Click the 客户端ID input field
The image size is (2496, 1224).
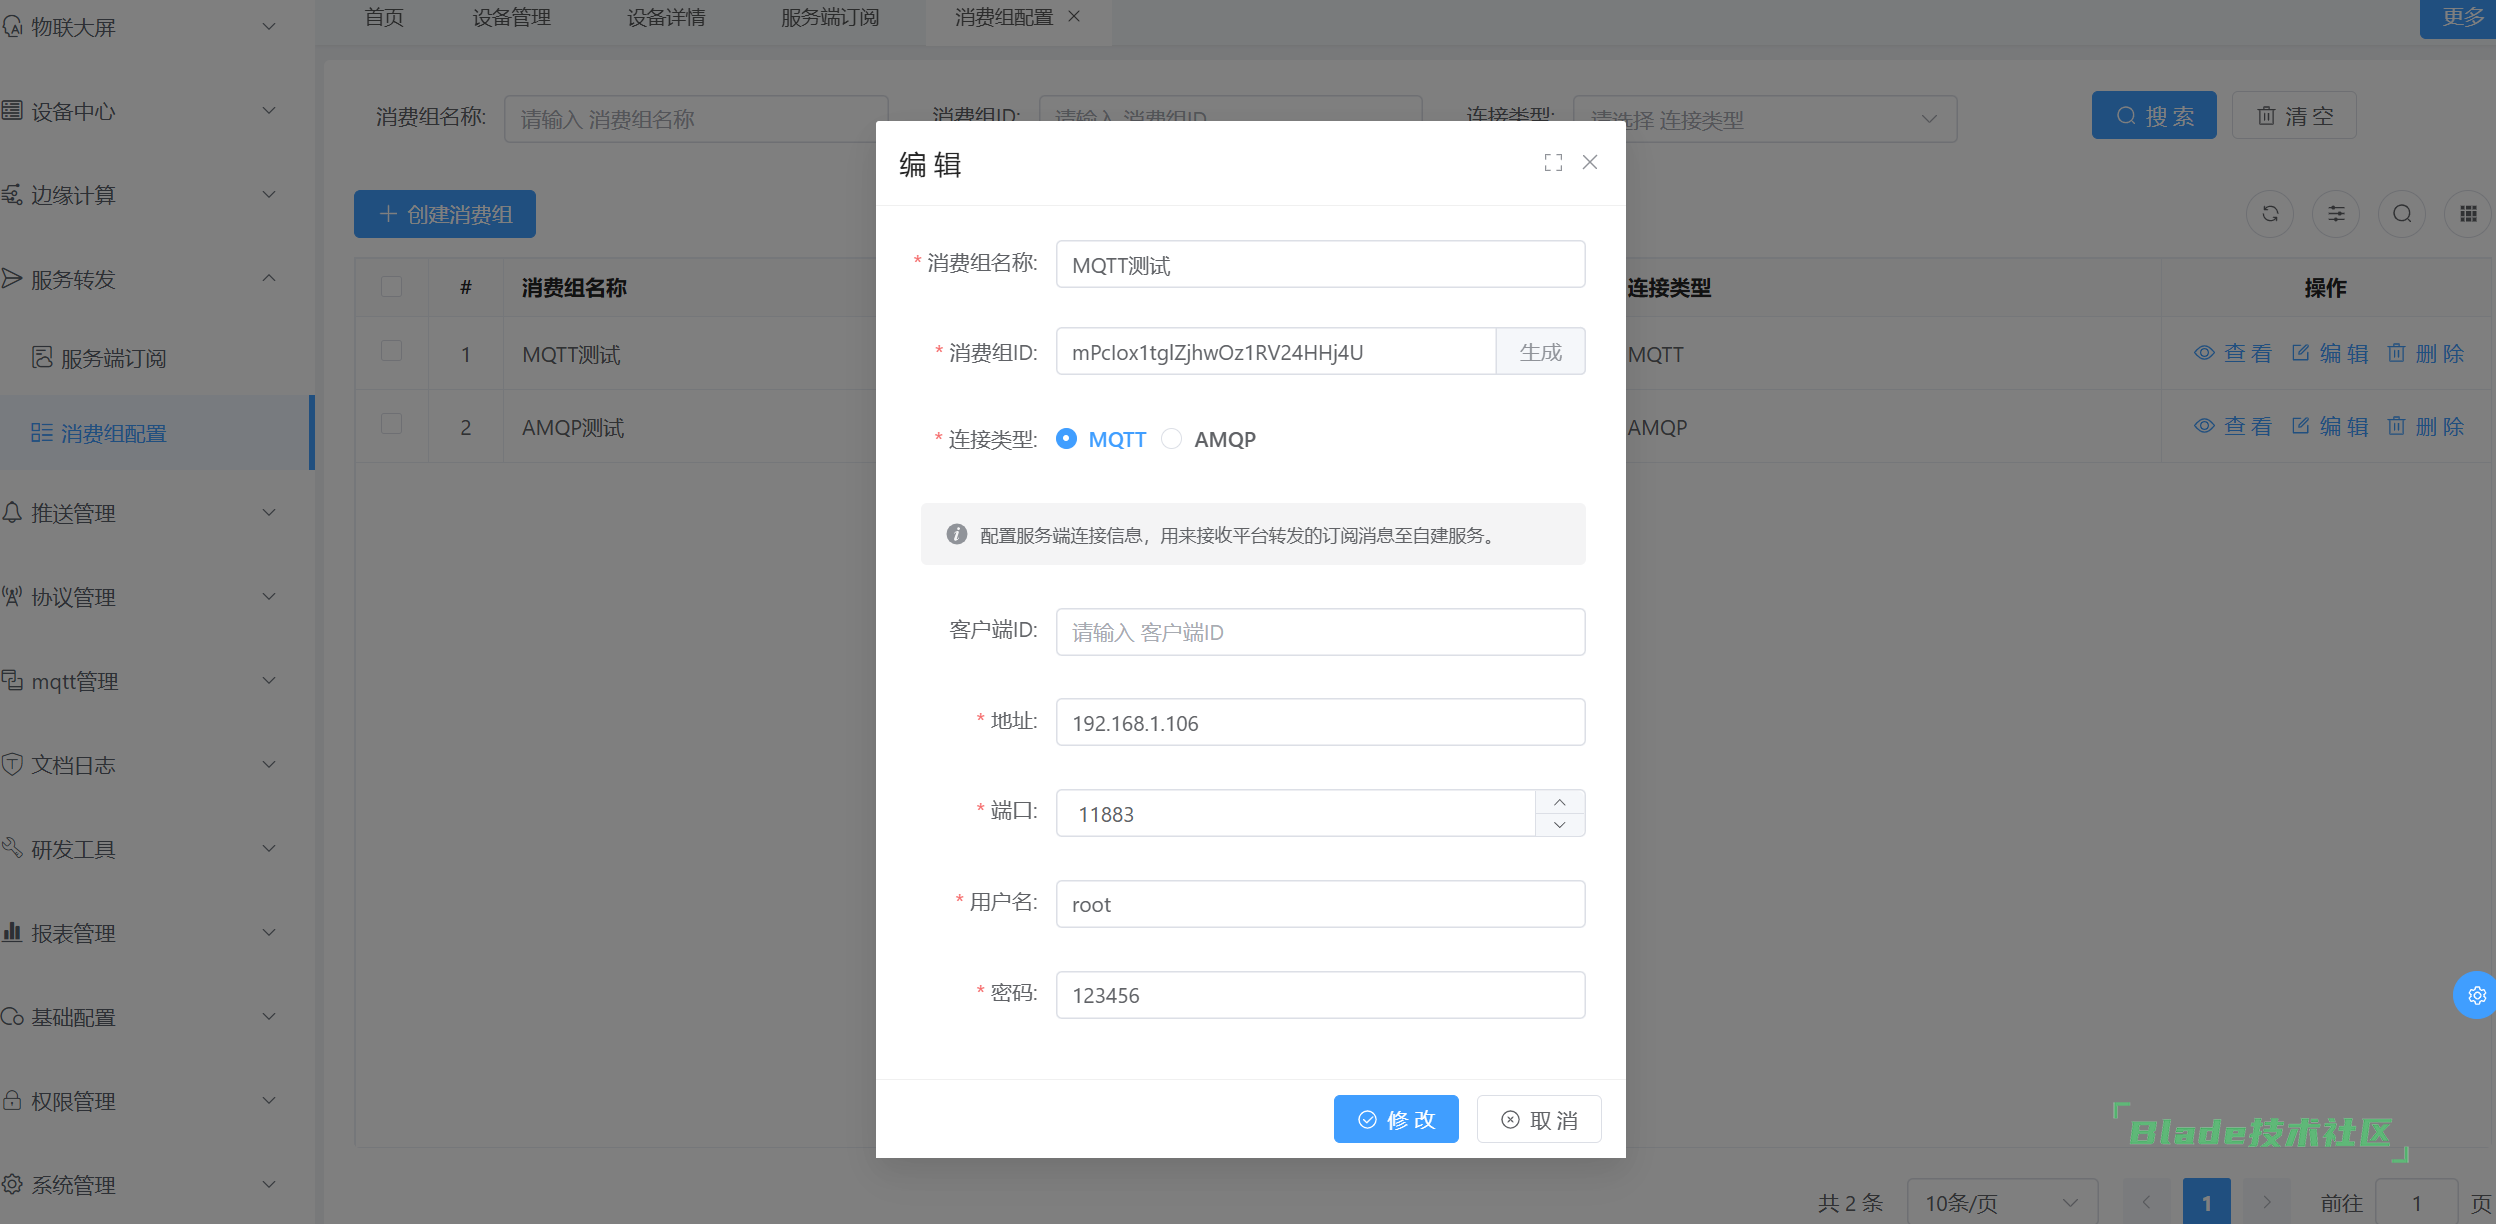[1319, 632]
